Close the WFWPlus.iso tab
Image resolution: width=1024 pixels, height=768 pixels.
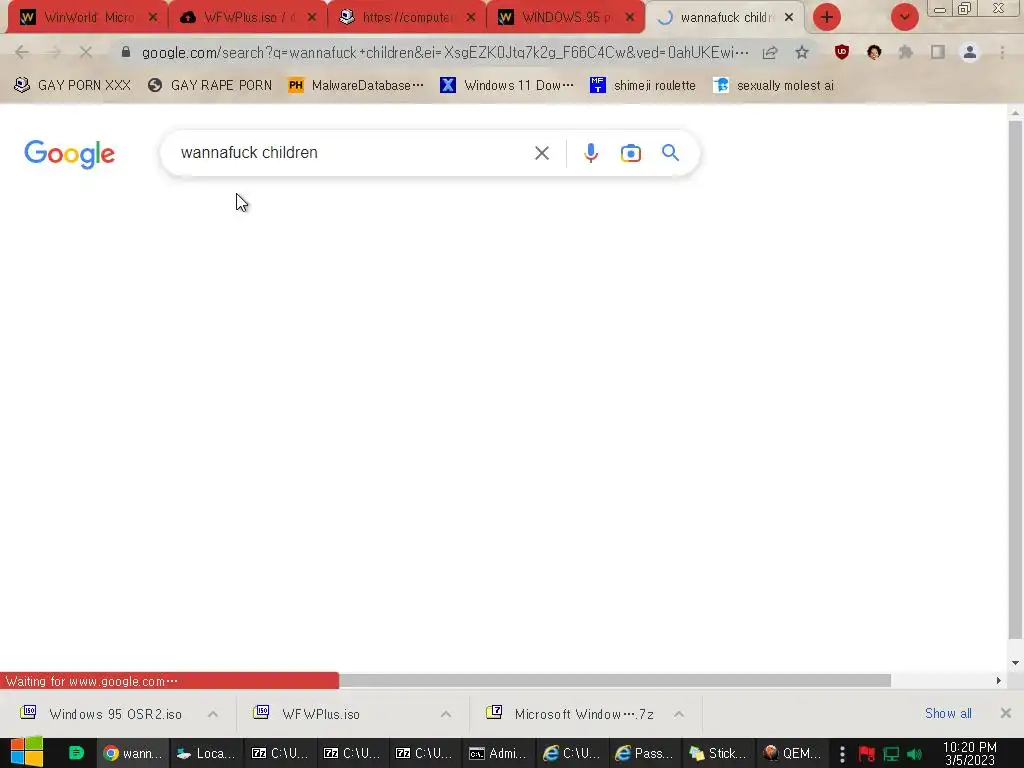click(x=312, y=18)
